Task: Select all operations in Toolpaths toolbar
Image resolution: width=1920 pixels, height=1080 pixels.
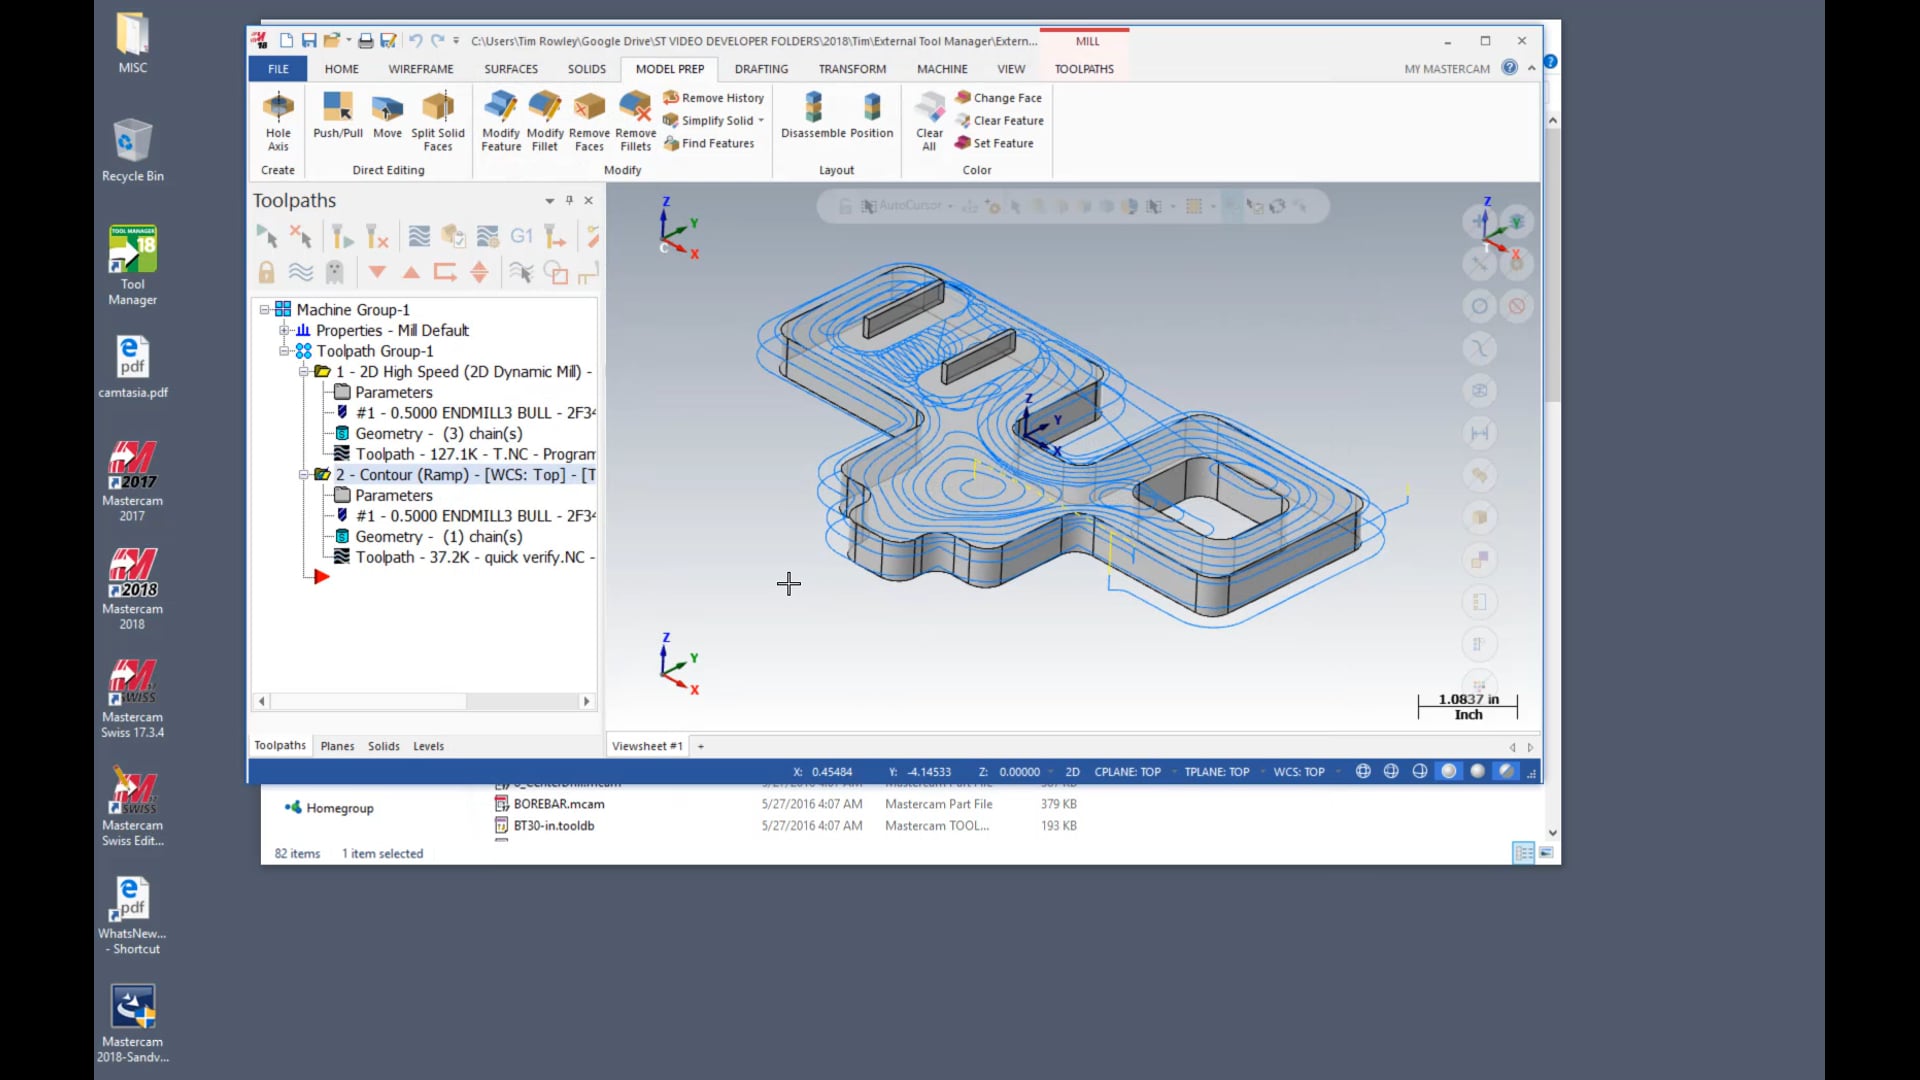Action: [267, 237]
